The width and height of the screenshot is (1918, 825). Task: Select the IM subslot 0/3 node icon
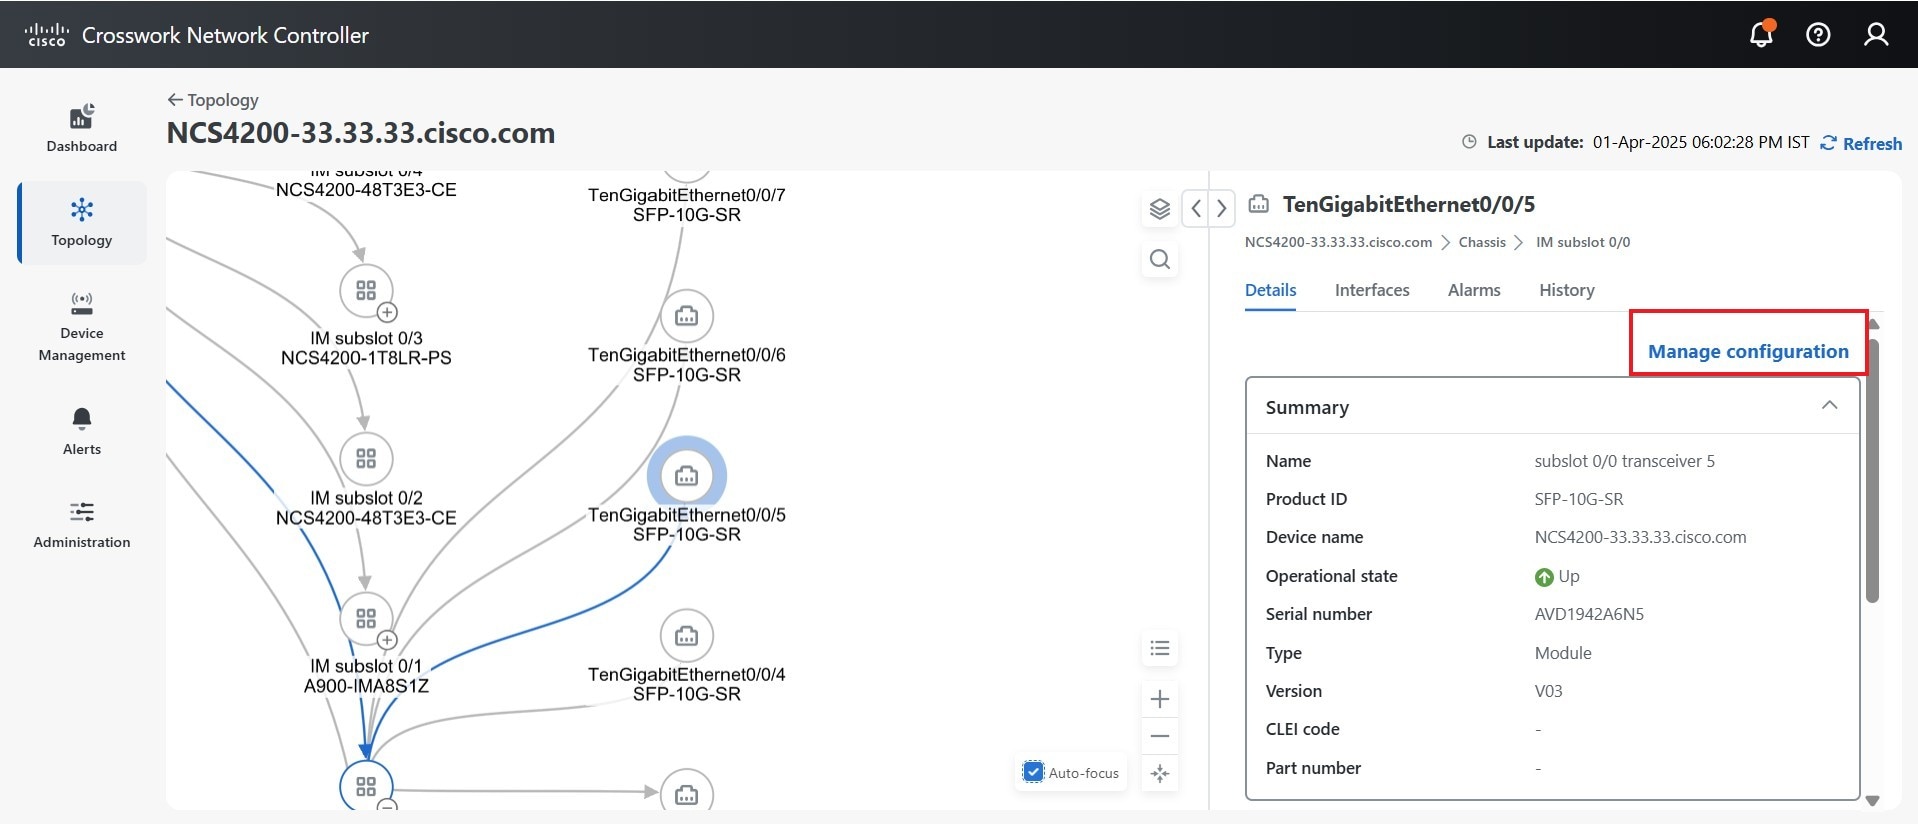coord(366,290)
